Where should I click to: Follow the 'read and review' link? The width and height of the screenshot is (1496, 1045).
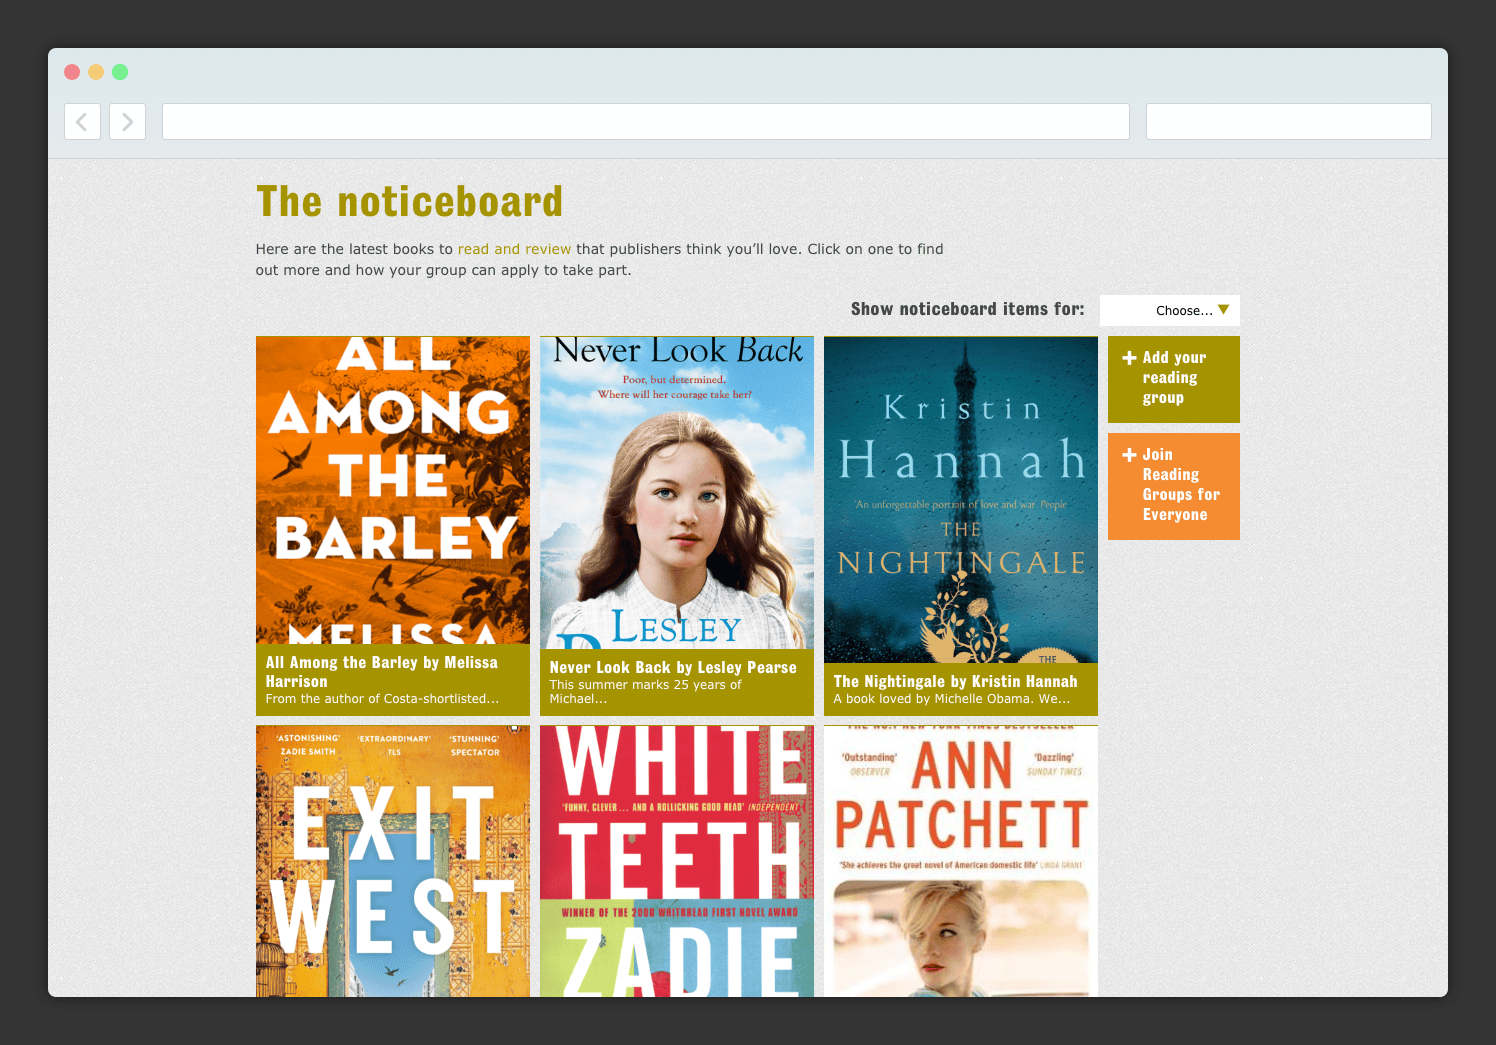click(x=514, y=249)
